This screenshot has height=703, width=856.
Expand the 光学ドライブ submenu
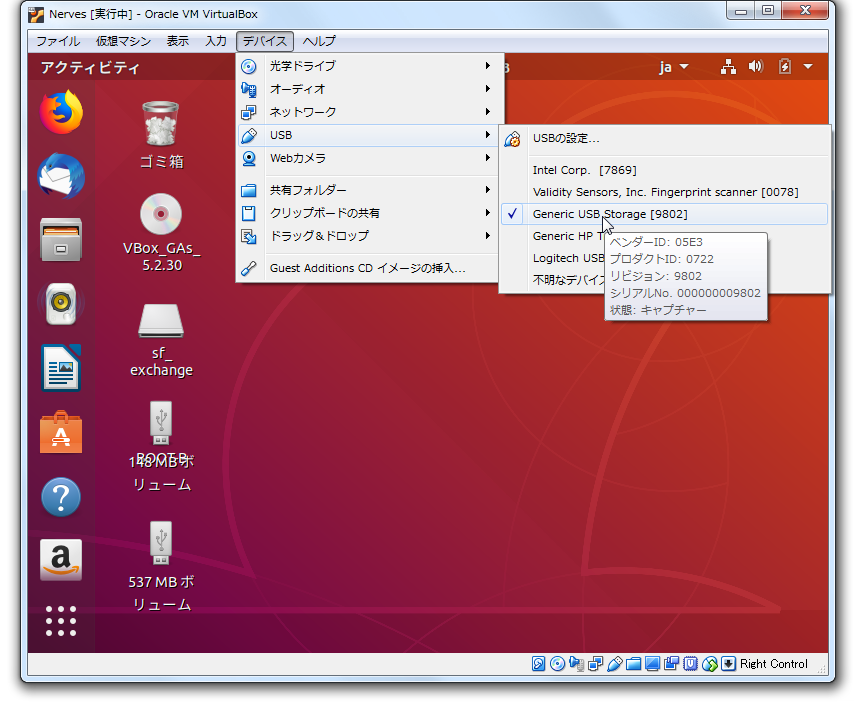coord(367,66)
